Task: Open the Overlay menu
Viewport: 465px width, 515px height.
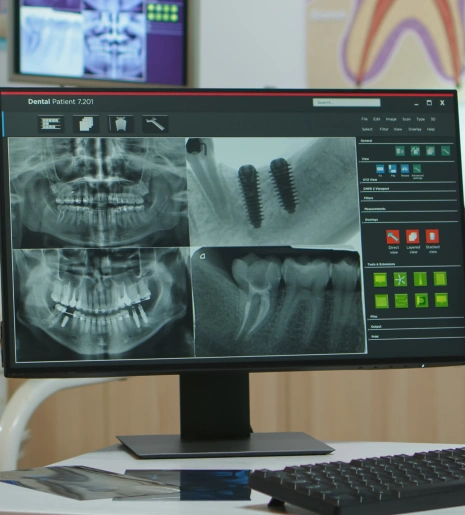Action: click(x=415, y=129)
